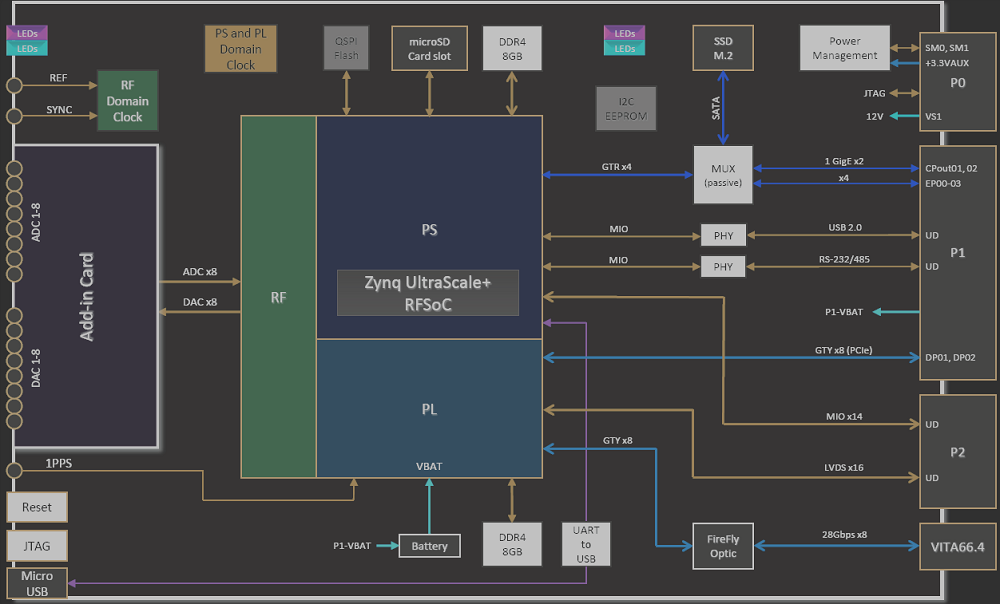This screenshot has width=1000, height=604.
Task: Click the 'GTY x8 (PCIe)' link label
Action: click(843, 350)
